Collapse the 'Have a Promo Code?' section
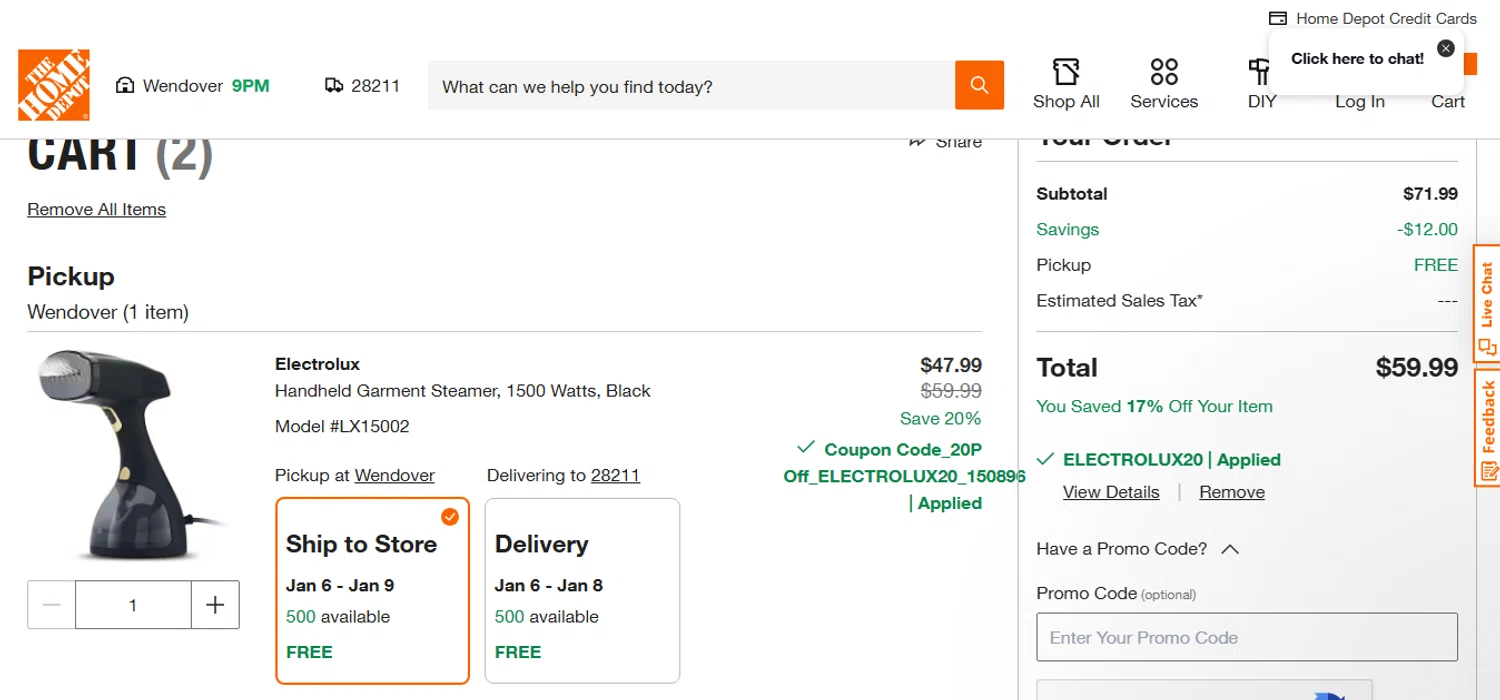1500x700 pixels. [x=1138, y=549]
